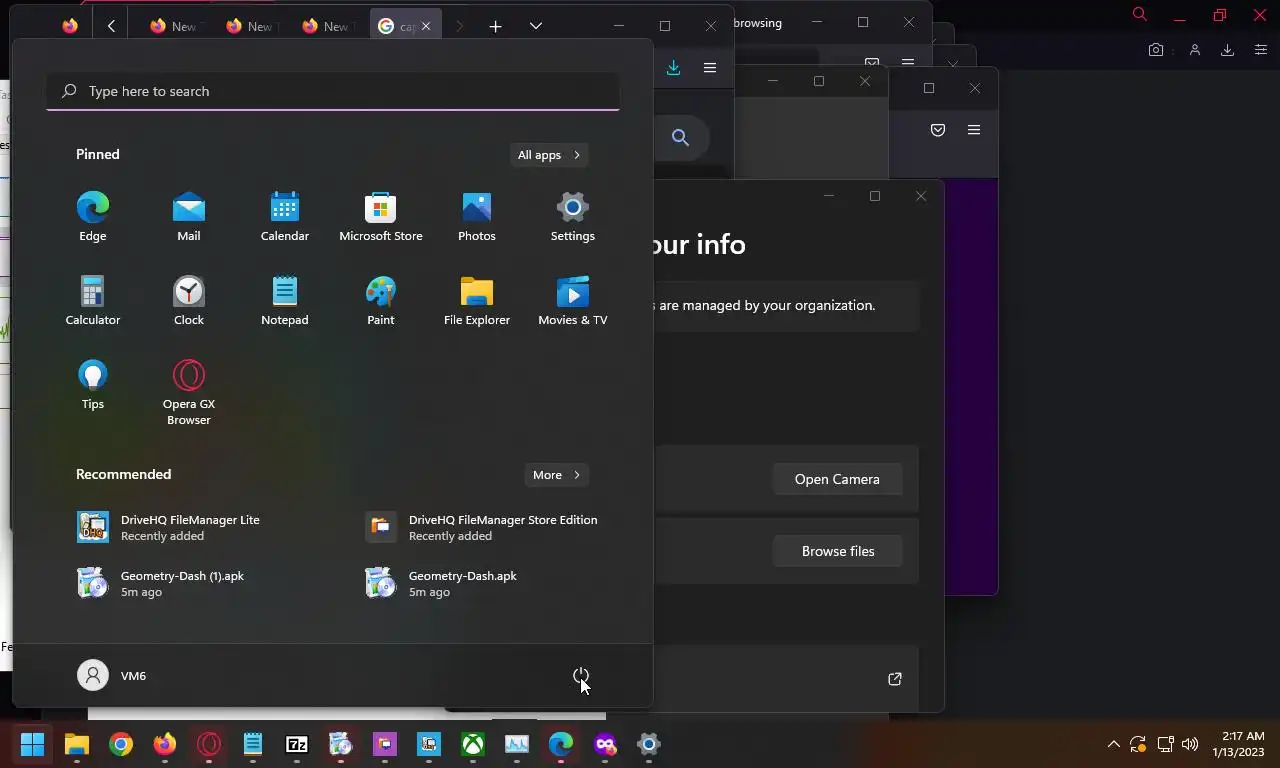Screen dimensions: 1280x768
Task: Expand the All apps list
Action: pos(549,155)
